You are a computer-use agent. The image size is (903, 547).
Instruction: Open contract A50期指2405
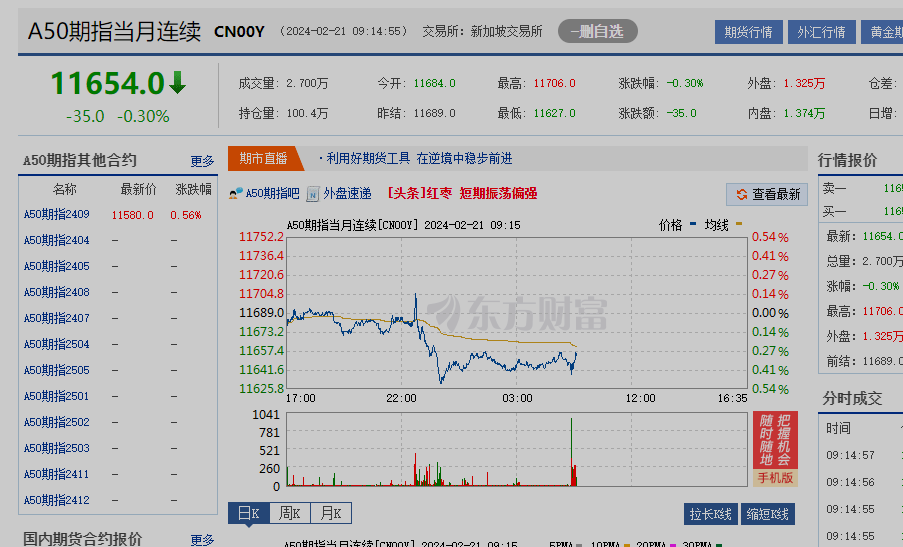(x=56, y=266)
